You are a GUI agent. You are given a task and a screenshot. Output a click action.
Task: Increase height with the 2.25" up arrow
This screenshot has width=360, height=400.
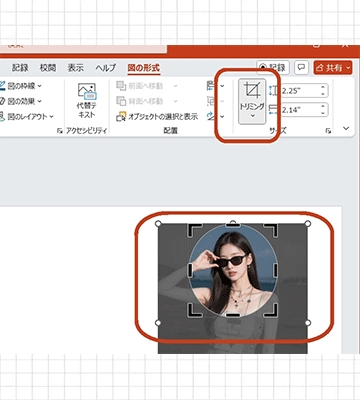323,87
